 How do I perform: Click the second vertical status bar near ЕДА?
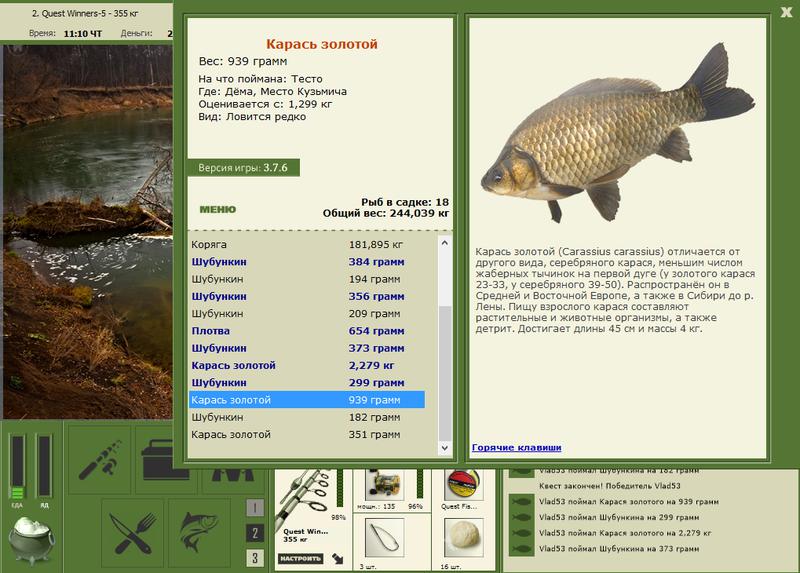(x=44, y=466)
